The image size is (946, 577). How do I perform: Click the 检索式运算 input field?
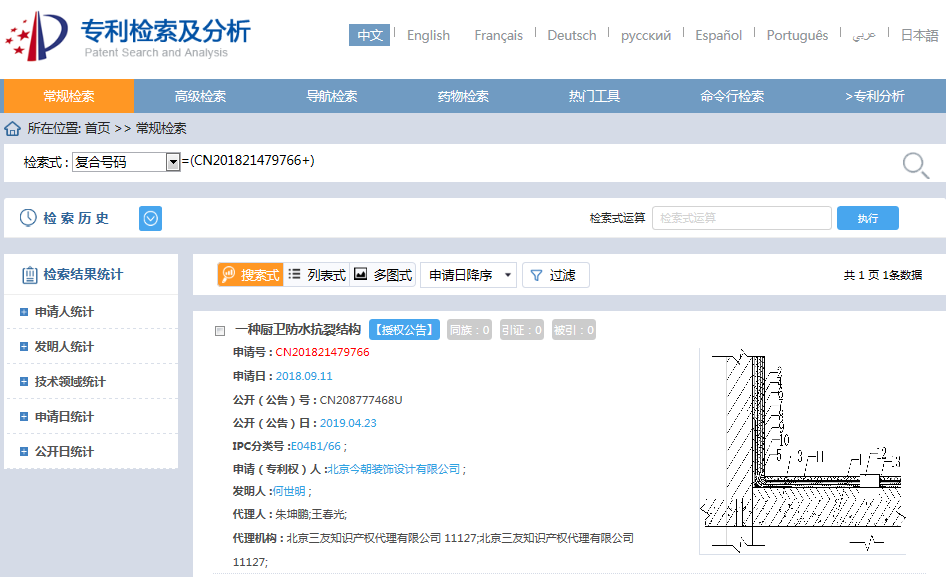click(x=741, y=218)
